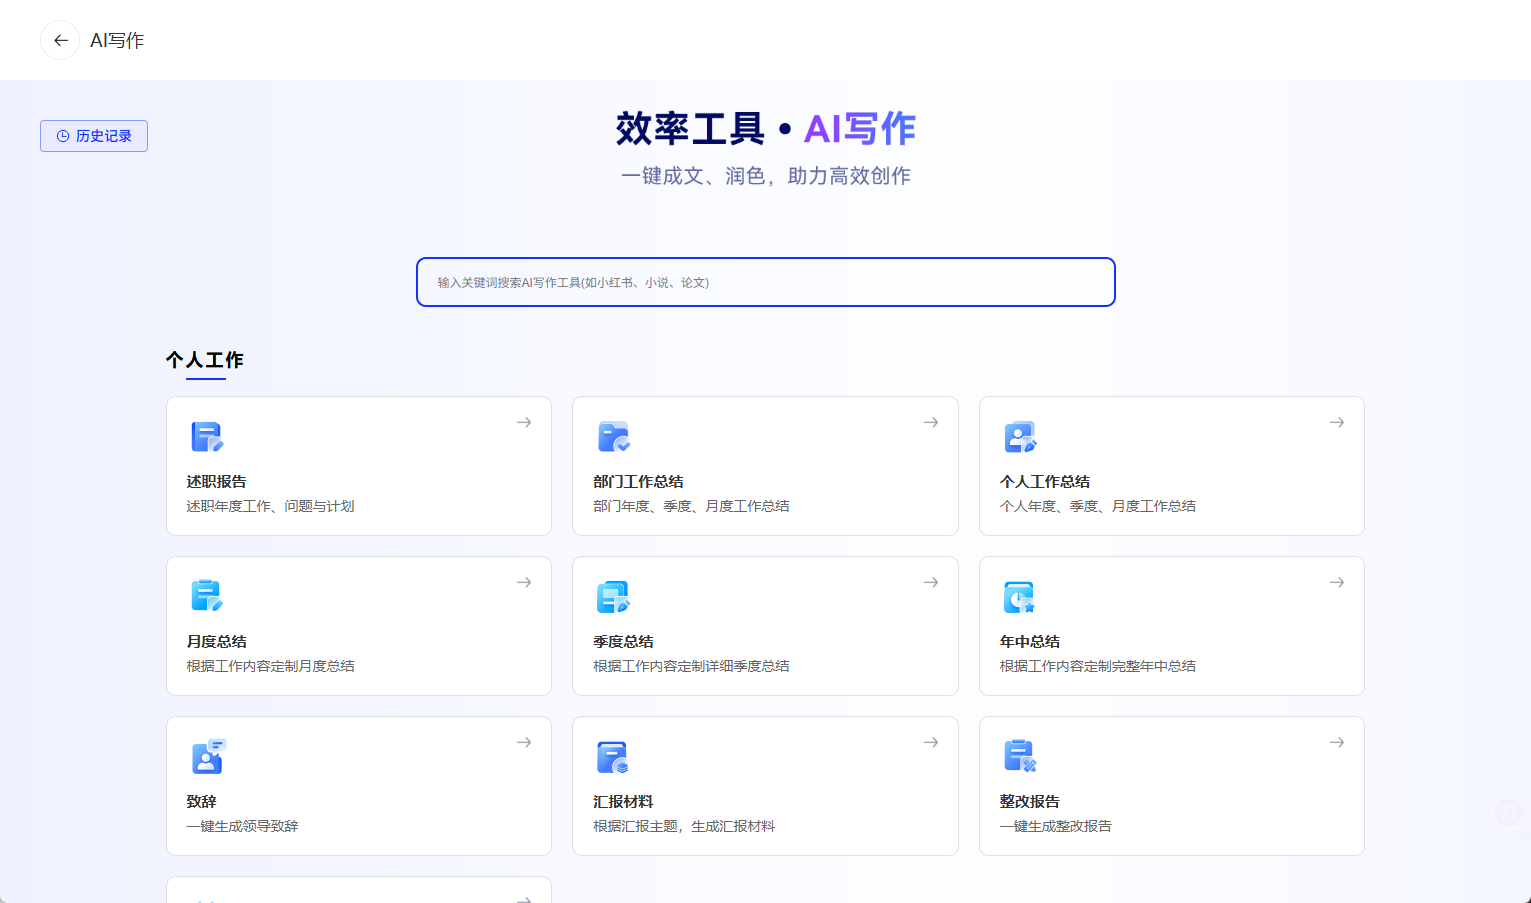Go back using the arrow button

pos(60,40)
